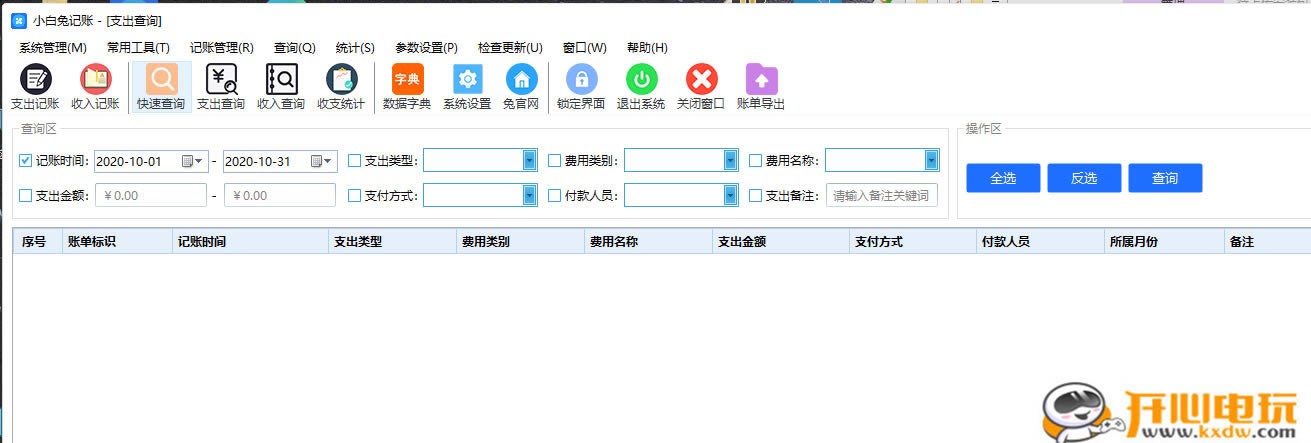Enable the 支出金额 filter checkbox

point(26,196)
